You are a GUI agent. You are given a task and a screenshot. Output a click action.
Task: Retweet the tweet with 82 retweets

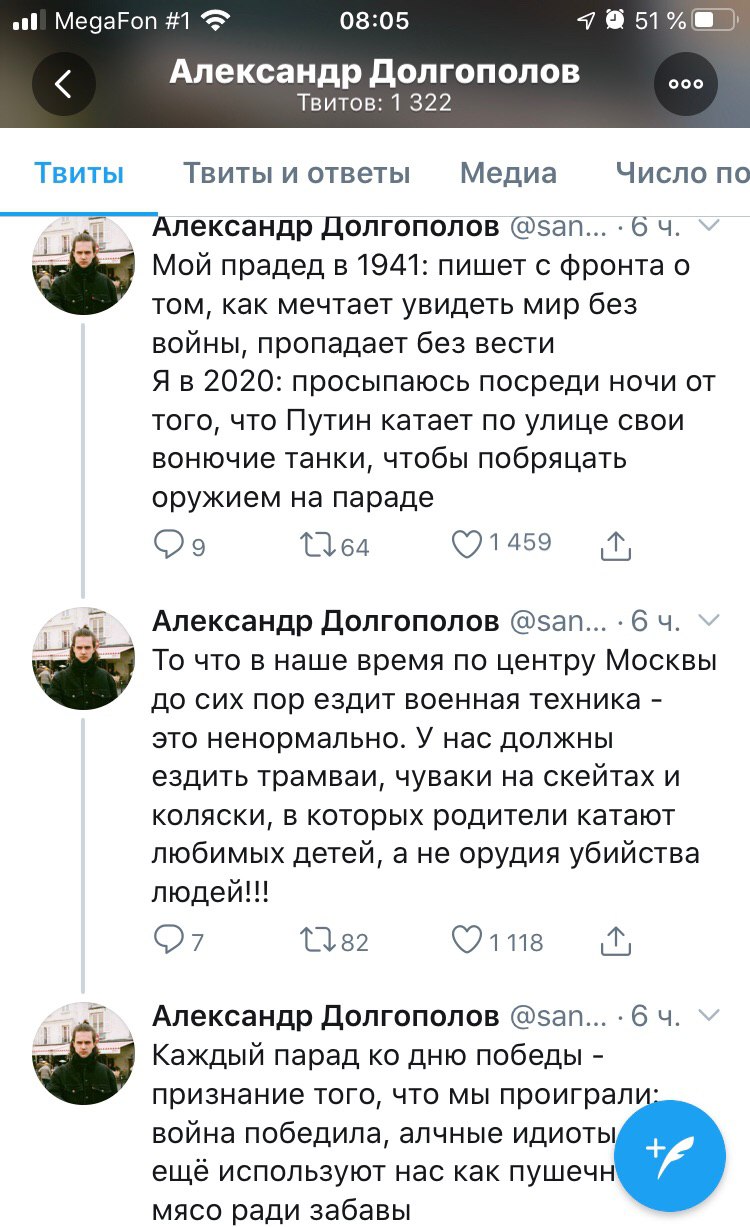(x=319, y=940)
